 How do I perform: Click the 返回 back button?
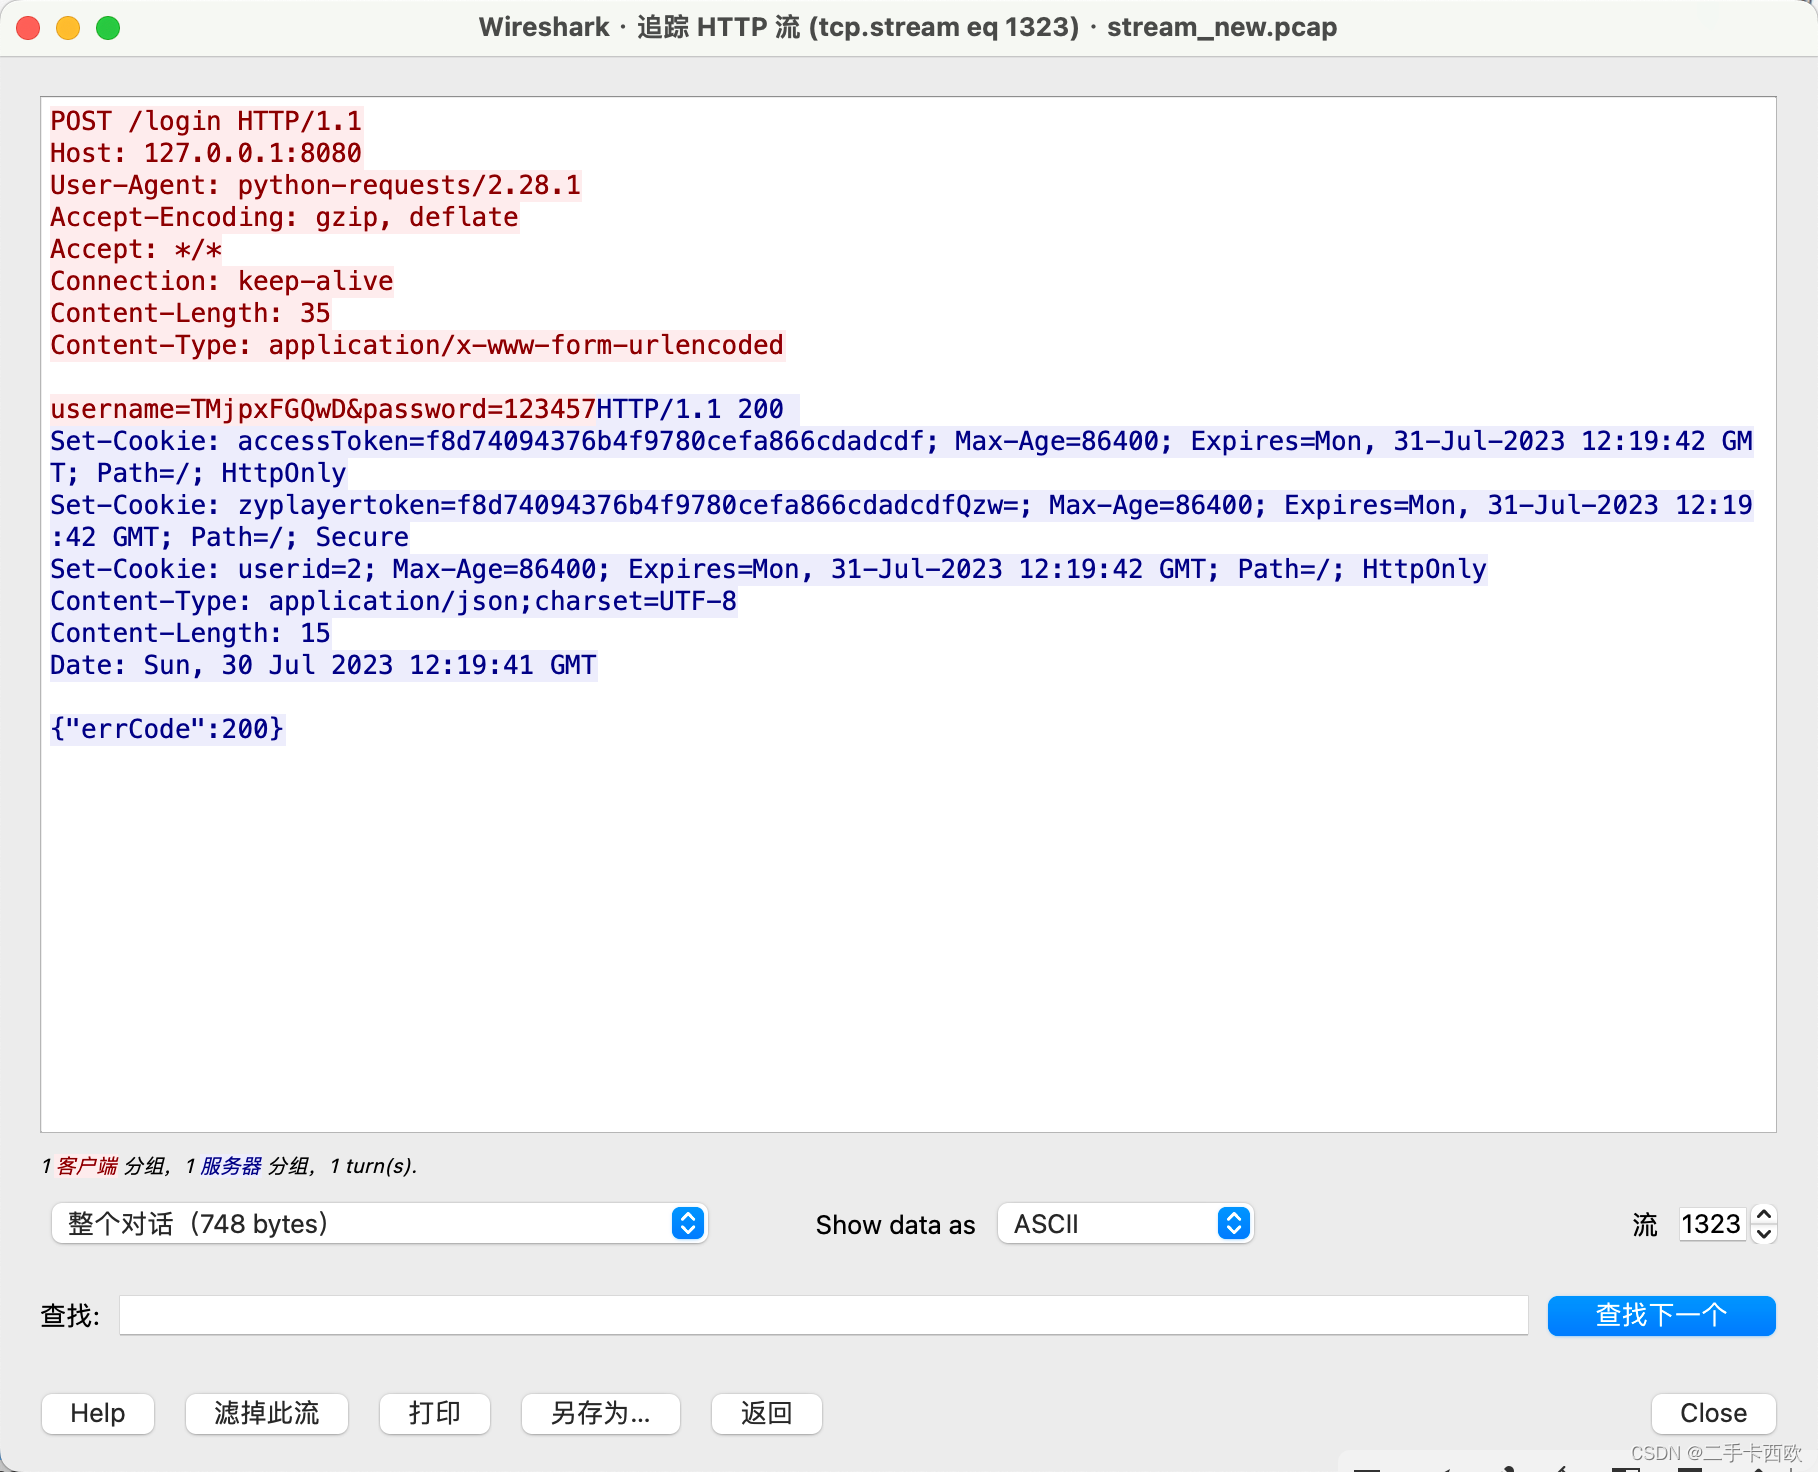coord(767,1413)
